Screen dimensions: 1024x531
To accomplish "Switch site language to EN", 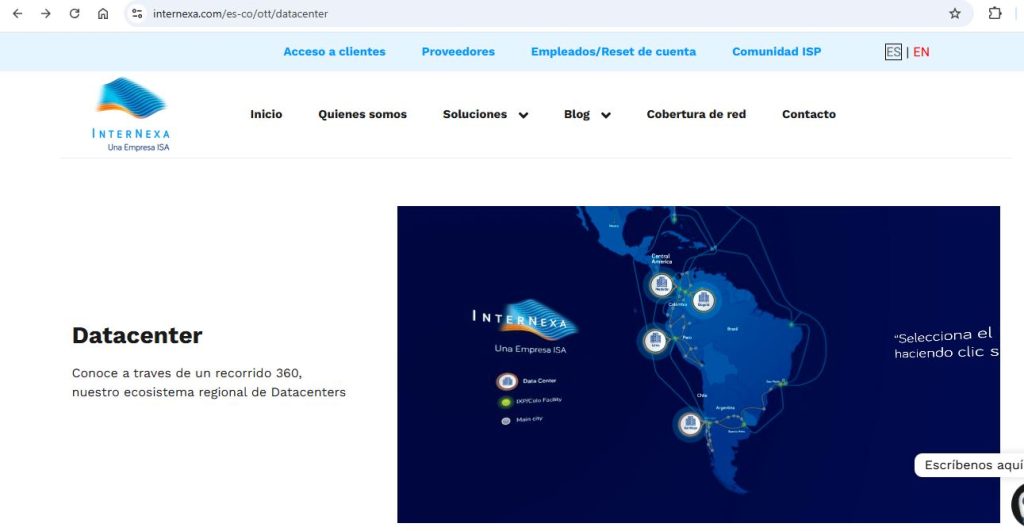I will [x=921, y=52].
